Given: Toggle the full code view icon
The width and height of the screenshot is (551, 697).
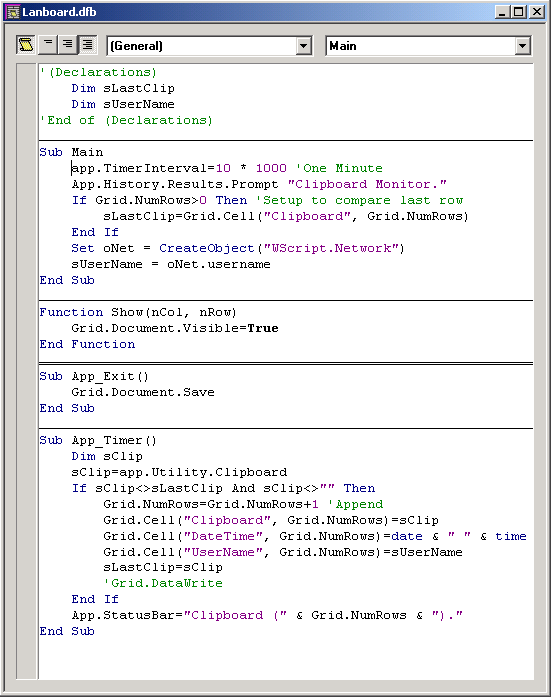Looking at the screenshot, I should [88, 45].
